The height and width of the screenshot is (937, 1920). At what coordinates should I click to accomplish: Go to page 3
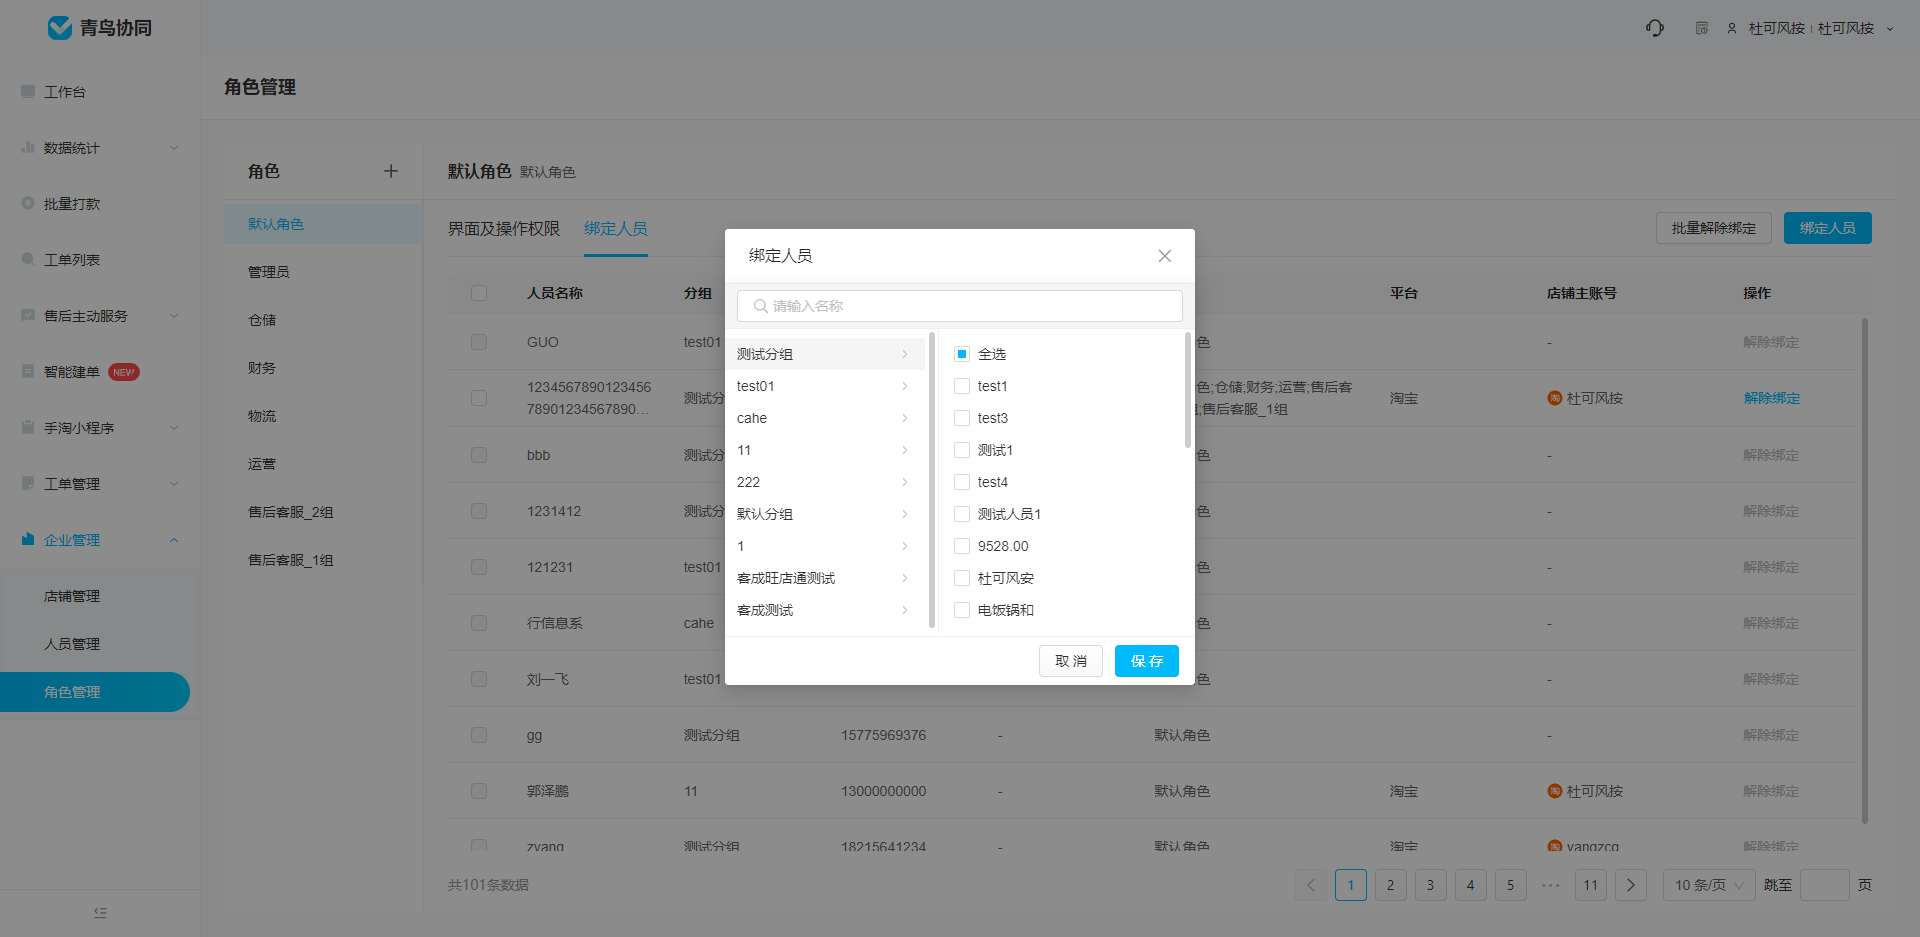[1431, 885]
